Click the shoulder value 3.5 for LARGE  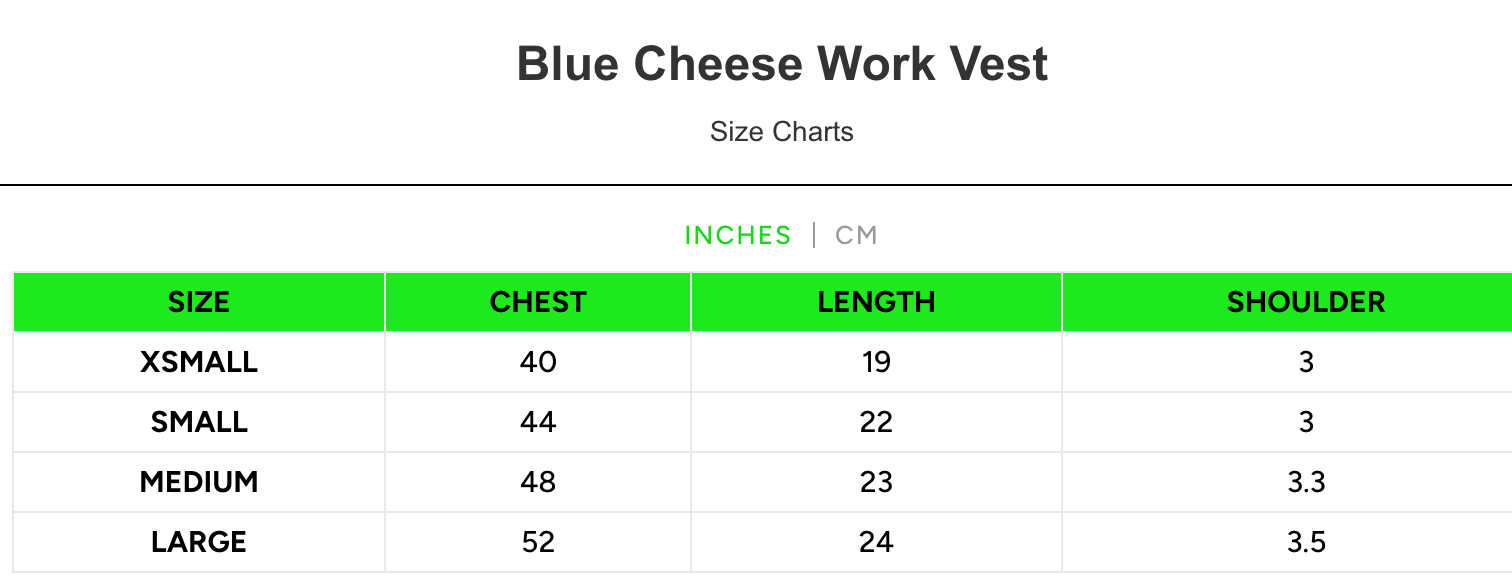1306,542
